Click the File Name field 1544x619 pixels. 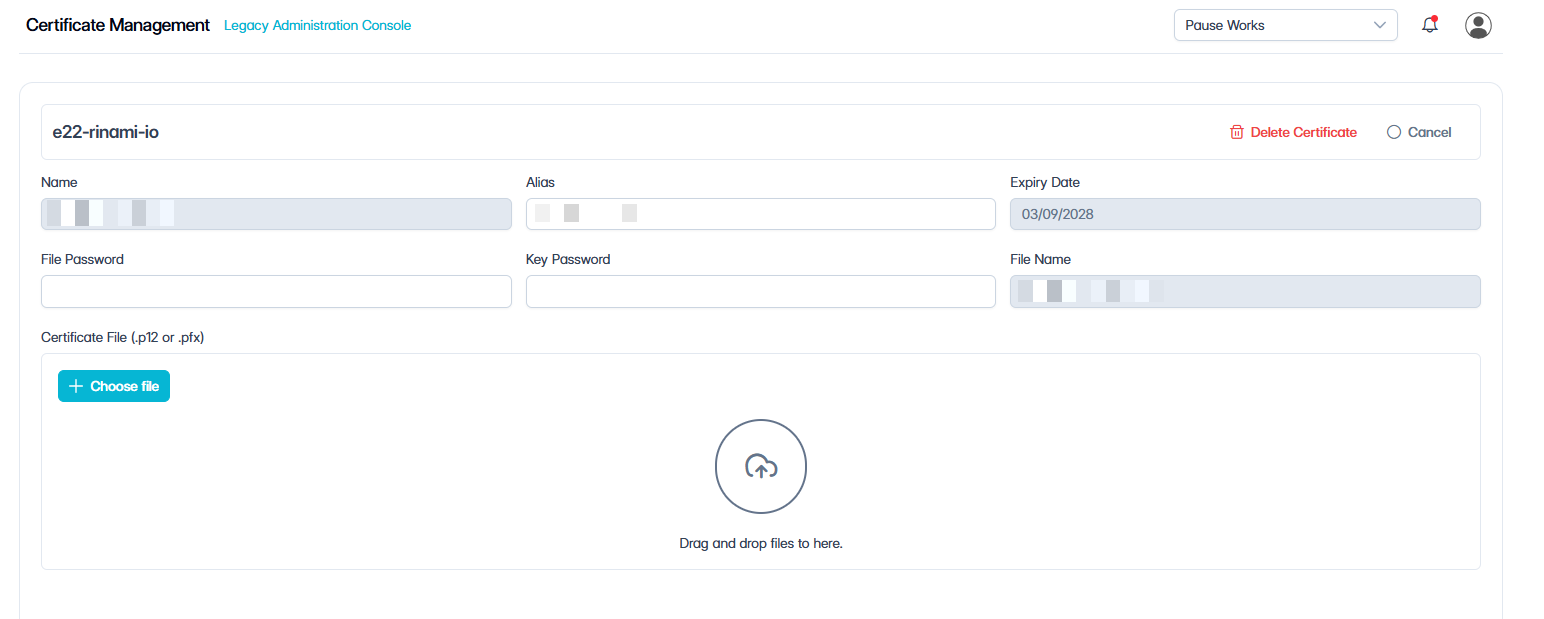click(x=1245, y=291)
